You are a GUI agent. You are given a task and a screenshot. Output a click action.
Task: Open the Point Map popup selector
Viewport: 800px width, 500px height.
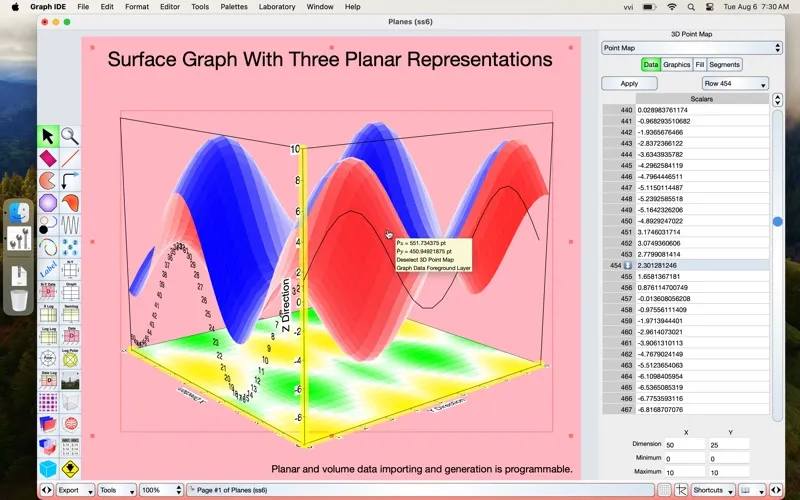[x=691, y=47]
